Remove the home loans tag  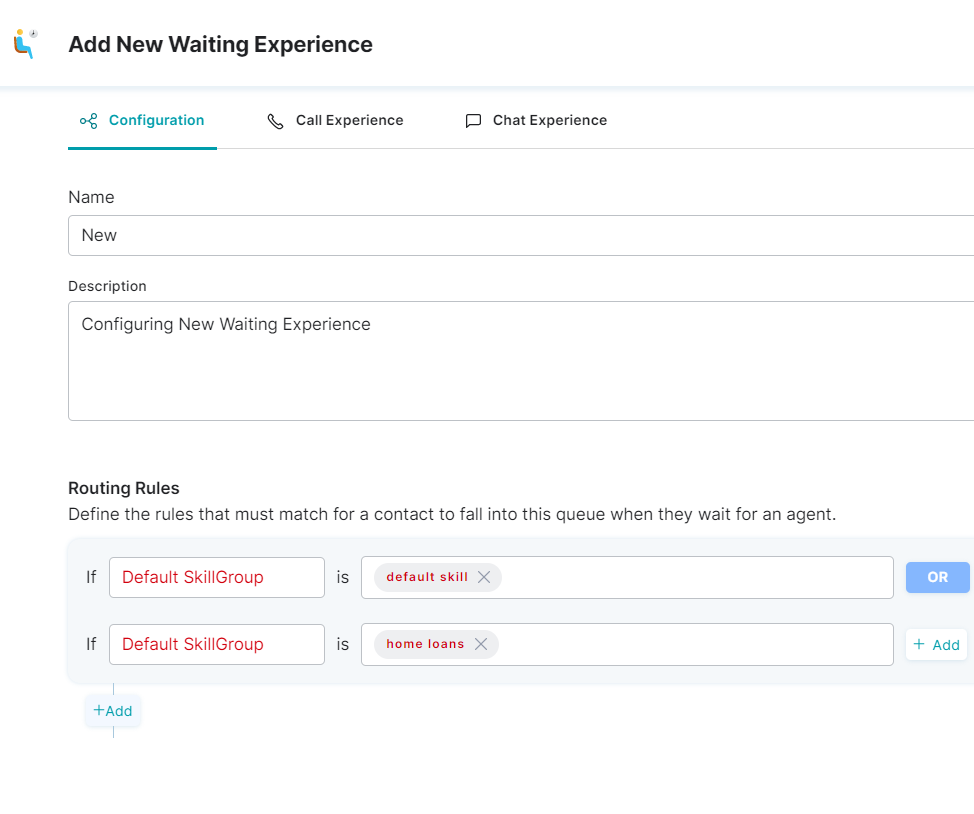(481, 644)
